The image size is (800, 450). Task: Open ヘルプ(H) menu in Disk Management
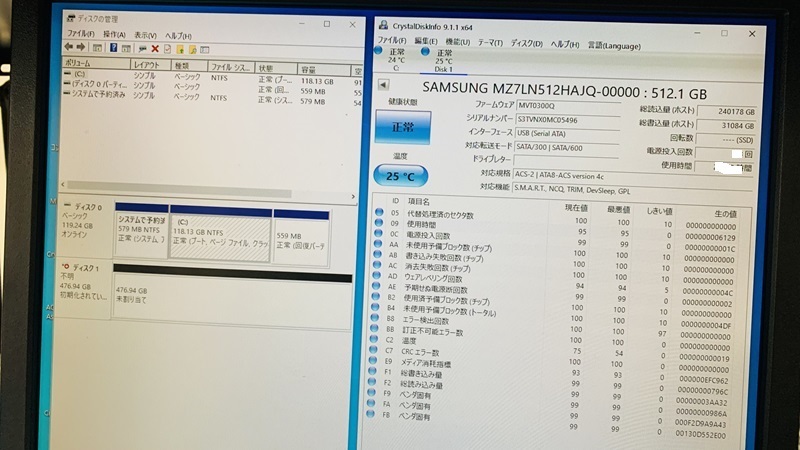click(x=178, y=36)
